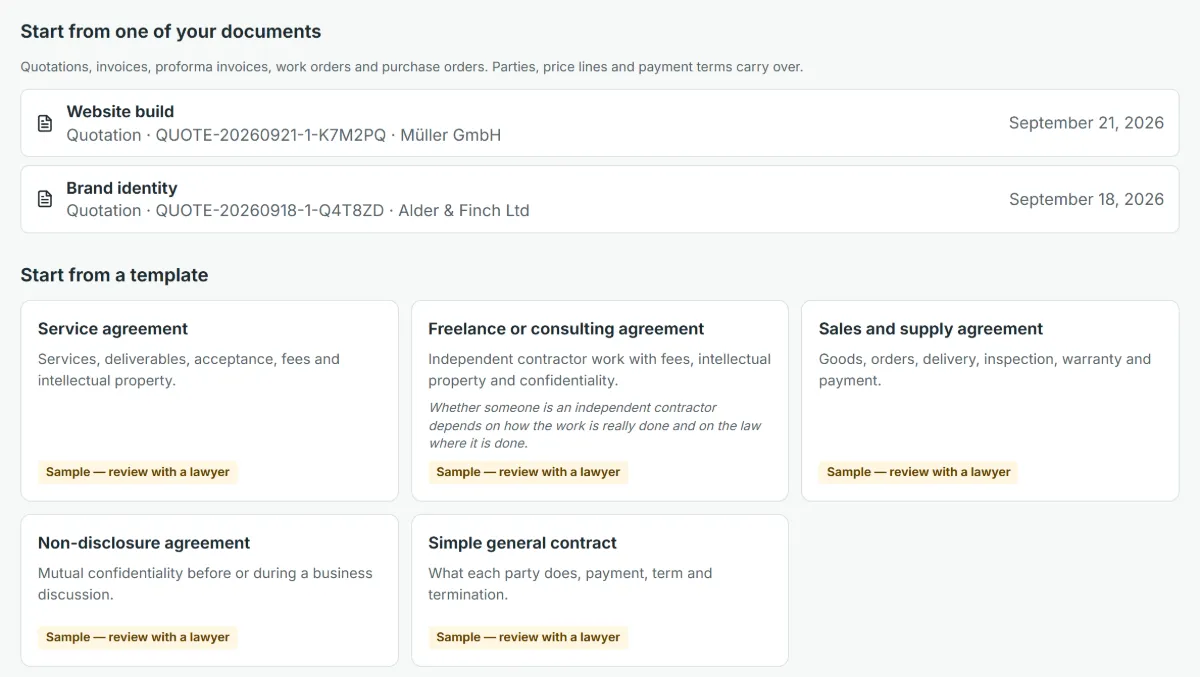
Task: Click the Sample badge on Freelance or consulting agreement
Action: (x=528, y=472)
